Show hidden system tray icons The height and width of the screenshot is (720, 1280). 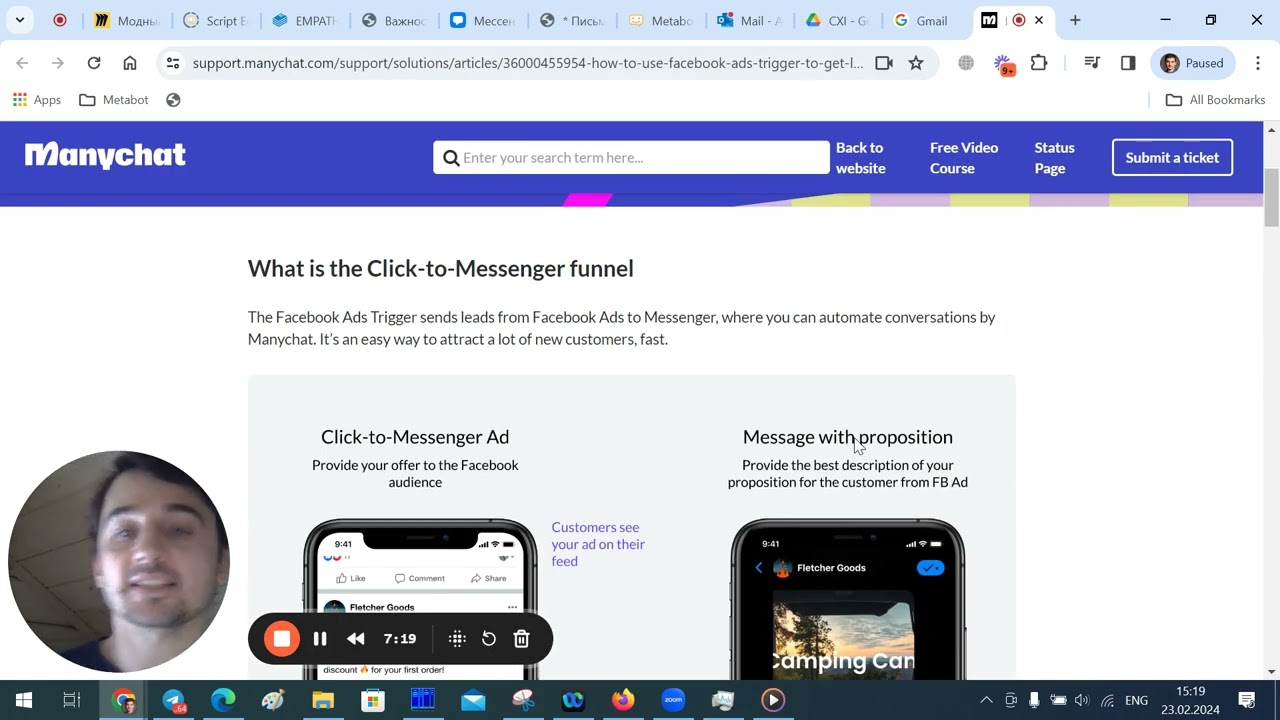(986, 700)
